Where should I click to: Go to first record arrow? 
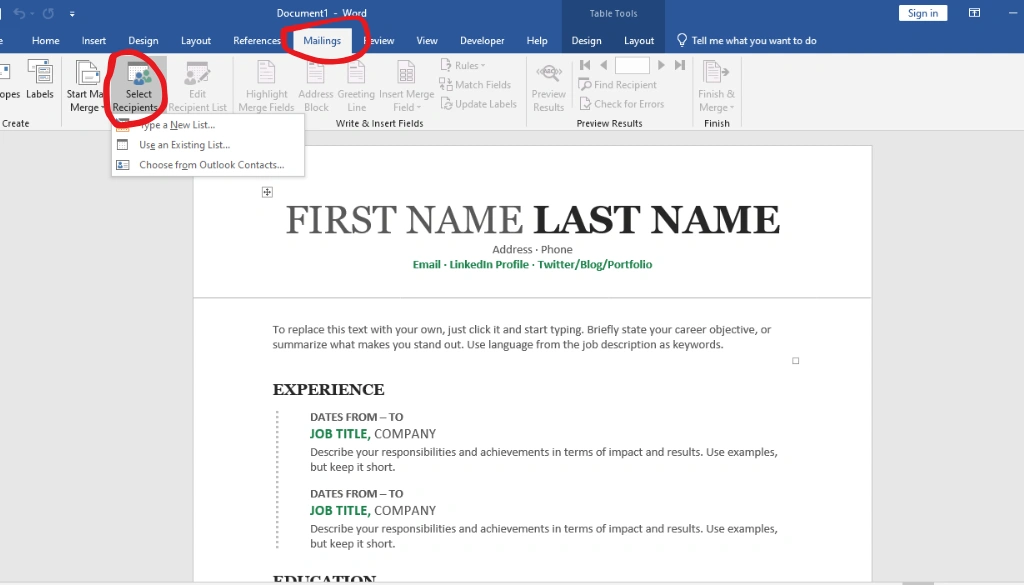[584, 65]
